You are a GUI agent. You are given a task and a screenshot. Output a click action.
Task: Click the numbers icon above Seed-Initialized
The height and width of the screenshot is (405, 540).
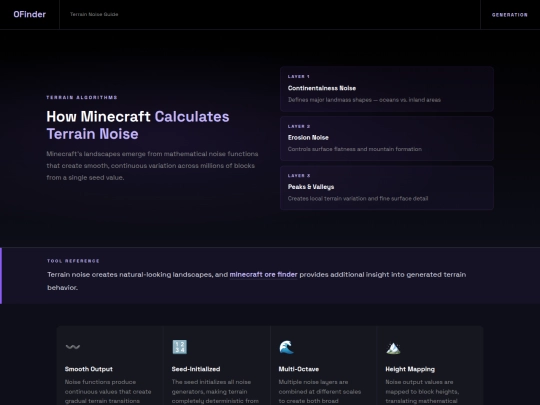tap(180, 347)
